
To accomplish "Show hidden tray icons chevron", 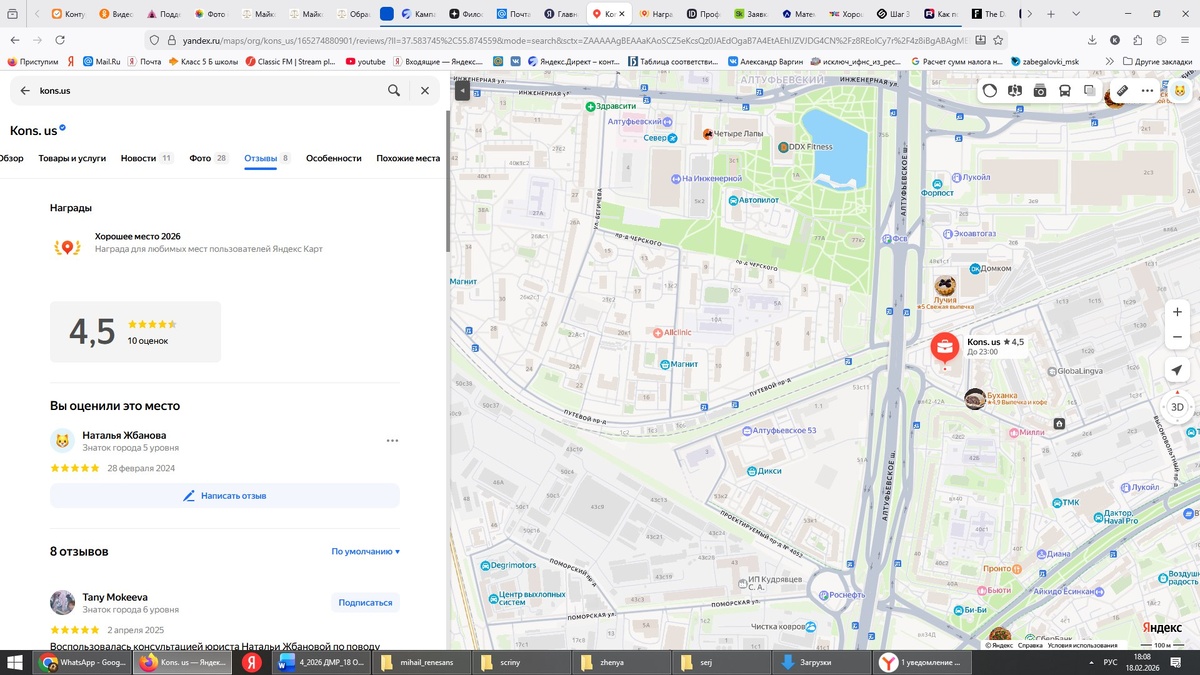I will point(1091,662).
